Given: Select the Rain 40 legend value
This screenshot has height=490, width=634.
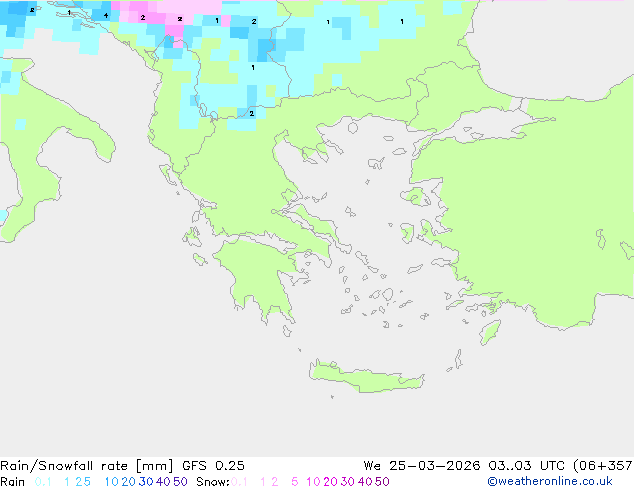Looking at the screenshot, I should 163,482.
